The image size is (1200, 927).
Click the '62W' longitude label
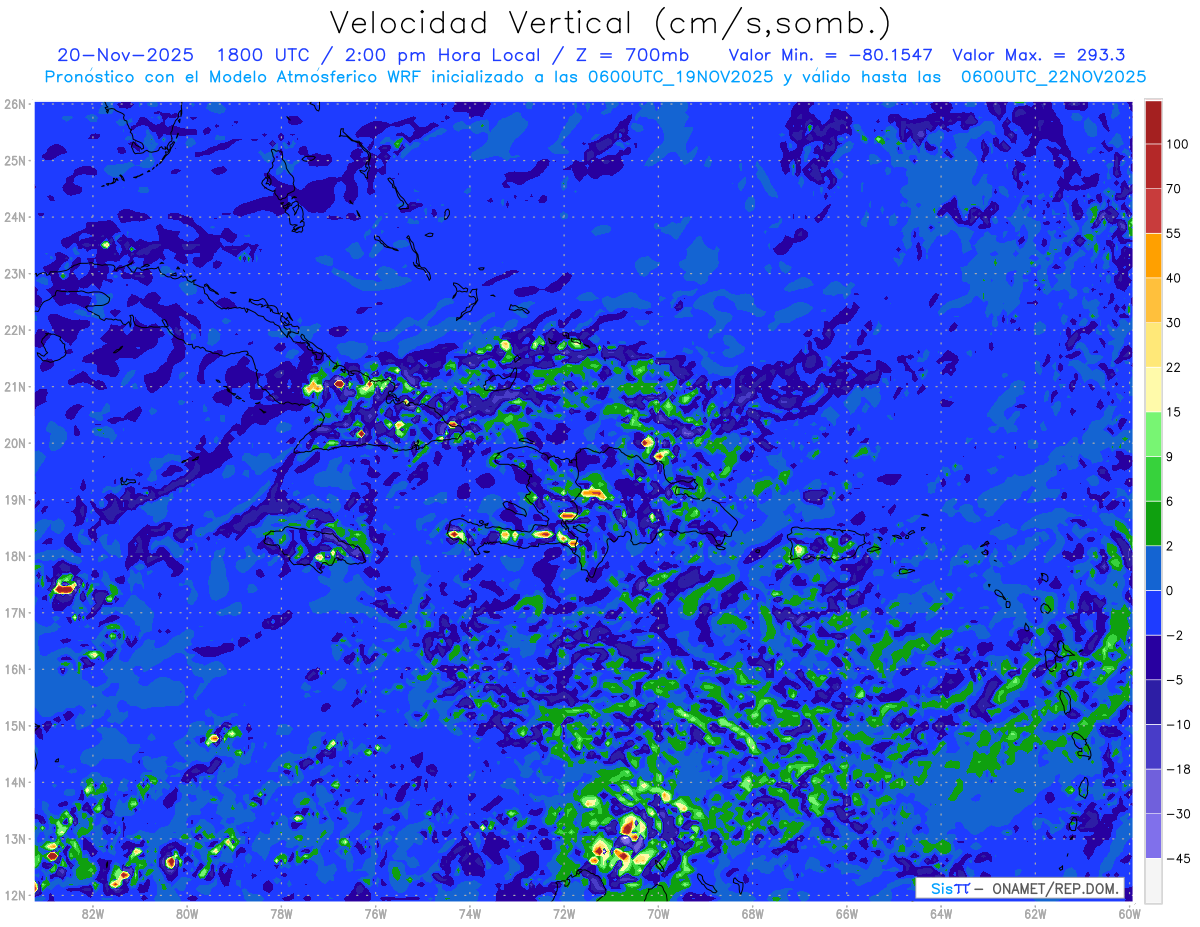tap(1035, 913)
